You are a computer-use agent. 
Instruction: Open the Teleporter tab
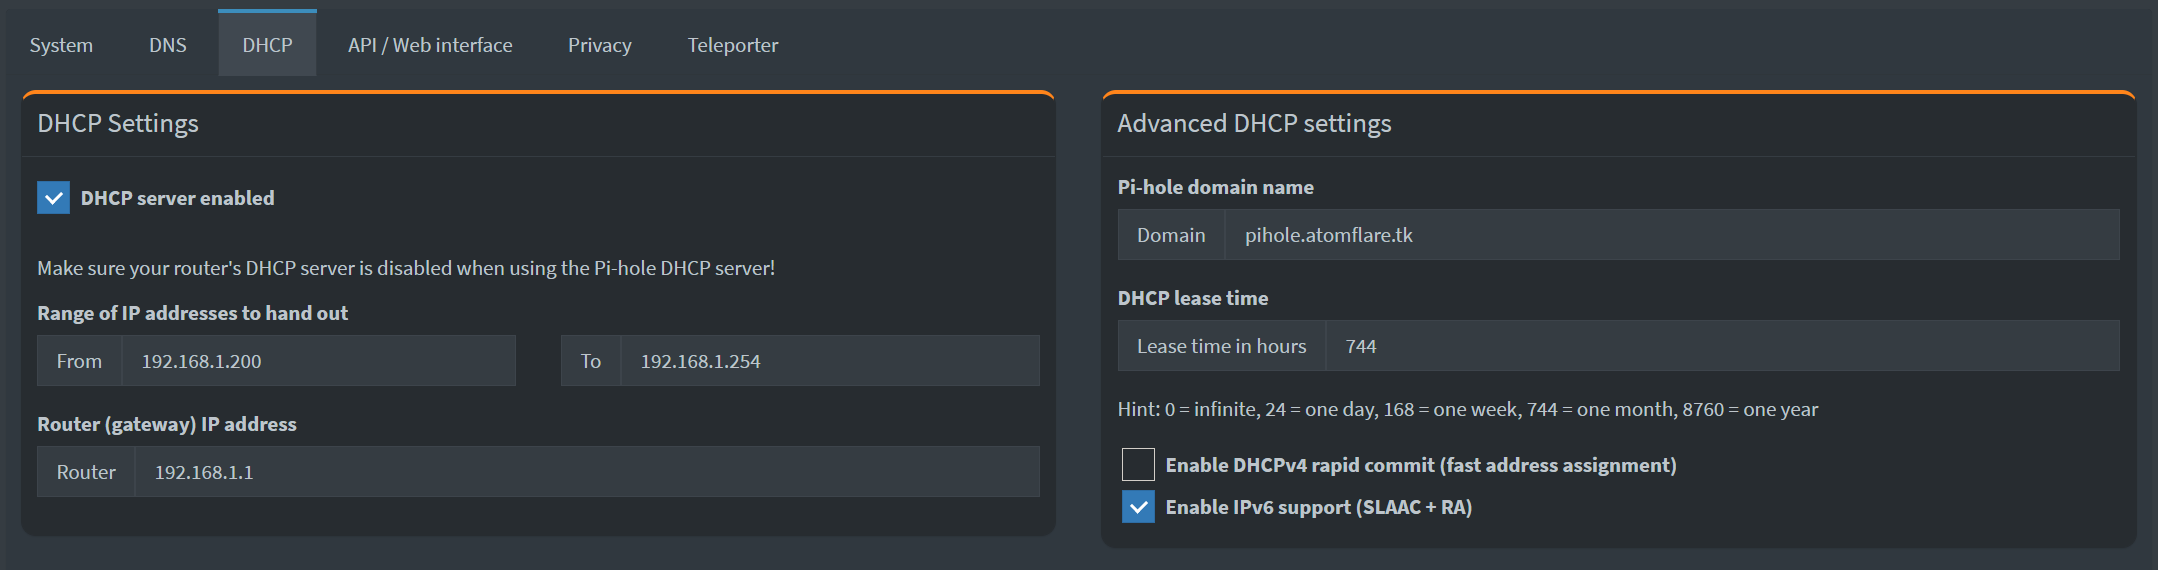(733, 45)
